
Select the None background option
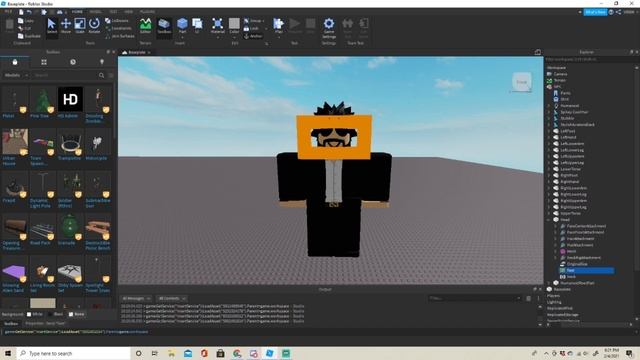pyautogui.click(x=76, y=314)
